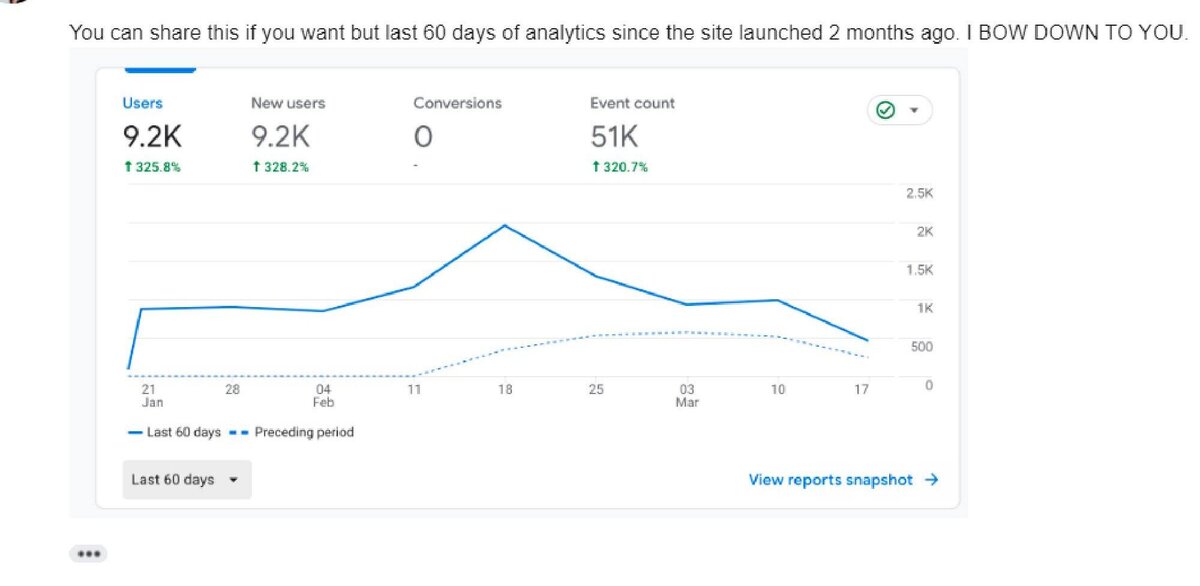1200x586 pixels.
Task: Click the chart peak at 18 Feb
Action: tap(505, 226)
